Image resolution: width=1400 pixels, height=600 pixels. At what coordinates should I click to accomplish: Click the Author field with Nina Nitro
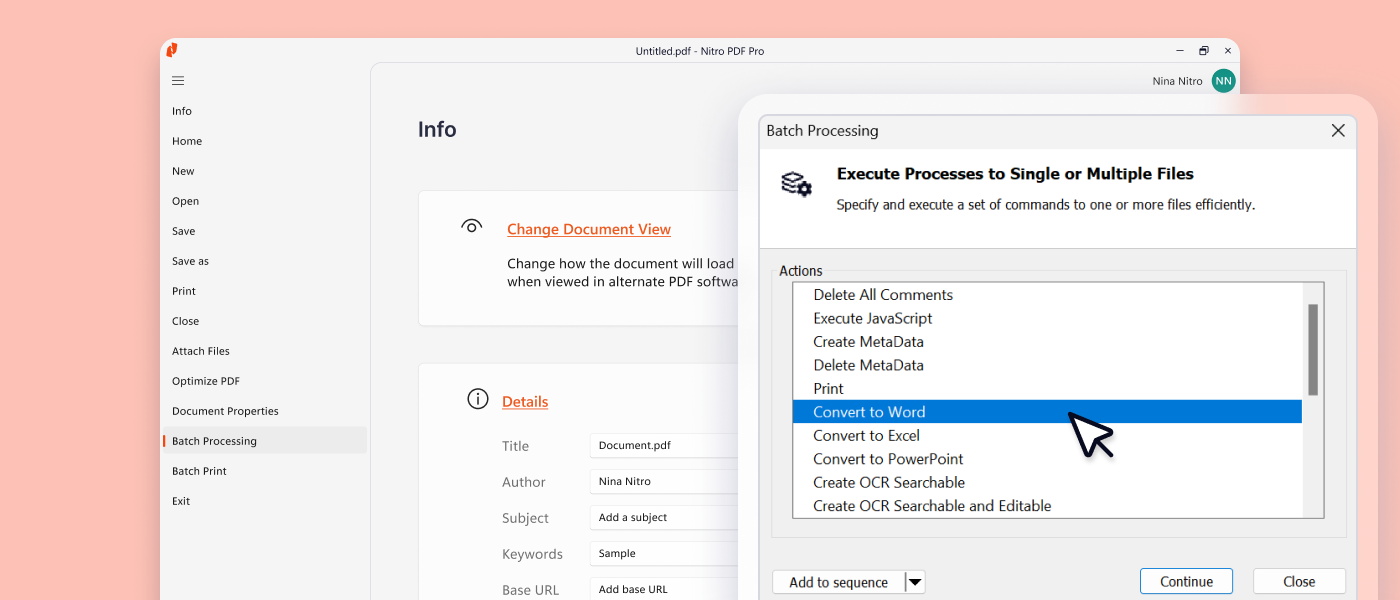(x=664, y=482)
